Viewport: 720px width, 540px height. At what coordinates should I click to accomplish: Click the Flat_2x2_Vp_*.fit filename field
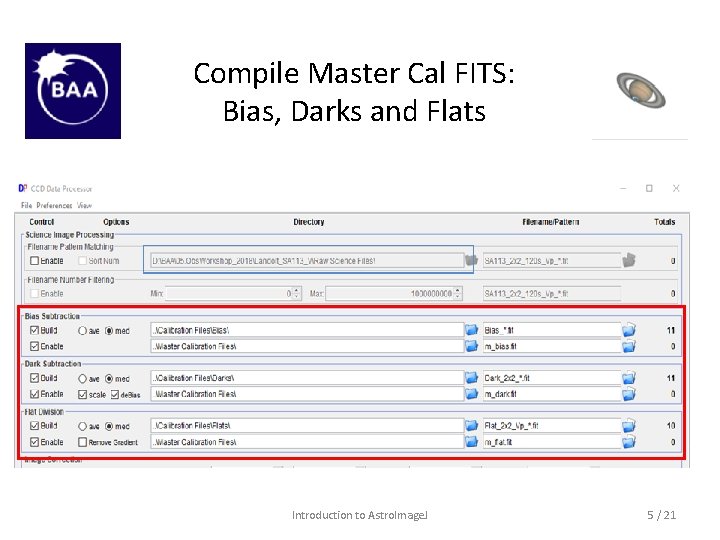pyautogui.click(x=552, y=426)
